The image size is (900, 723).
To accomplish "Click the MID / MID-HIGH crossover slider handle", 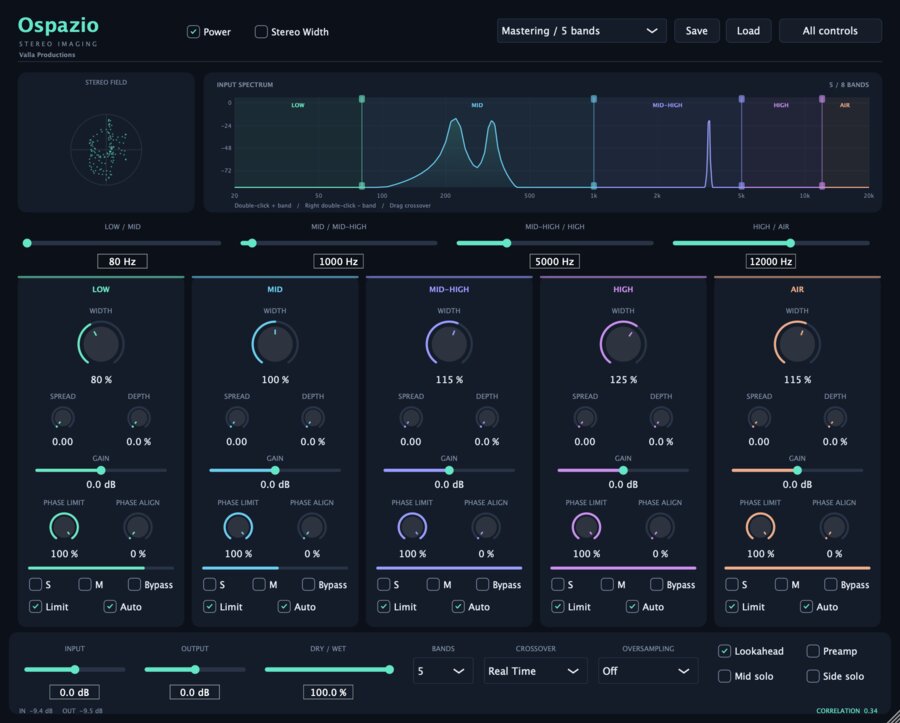I will (252, 243).
